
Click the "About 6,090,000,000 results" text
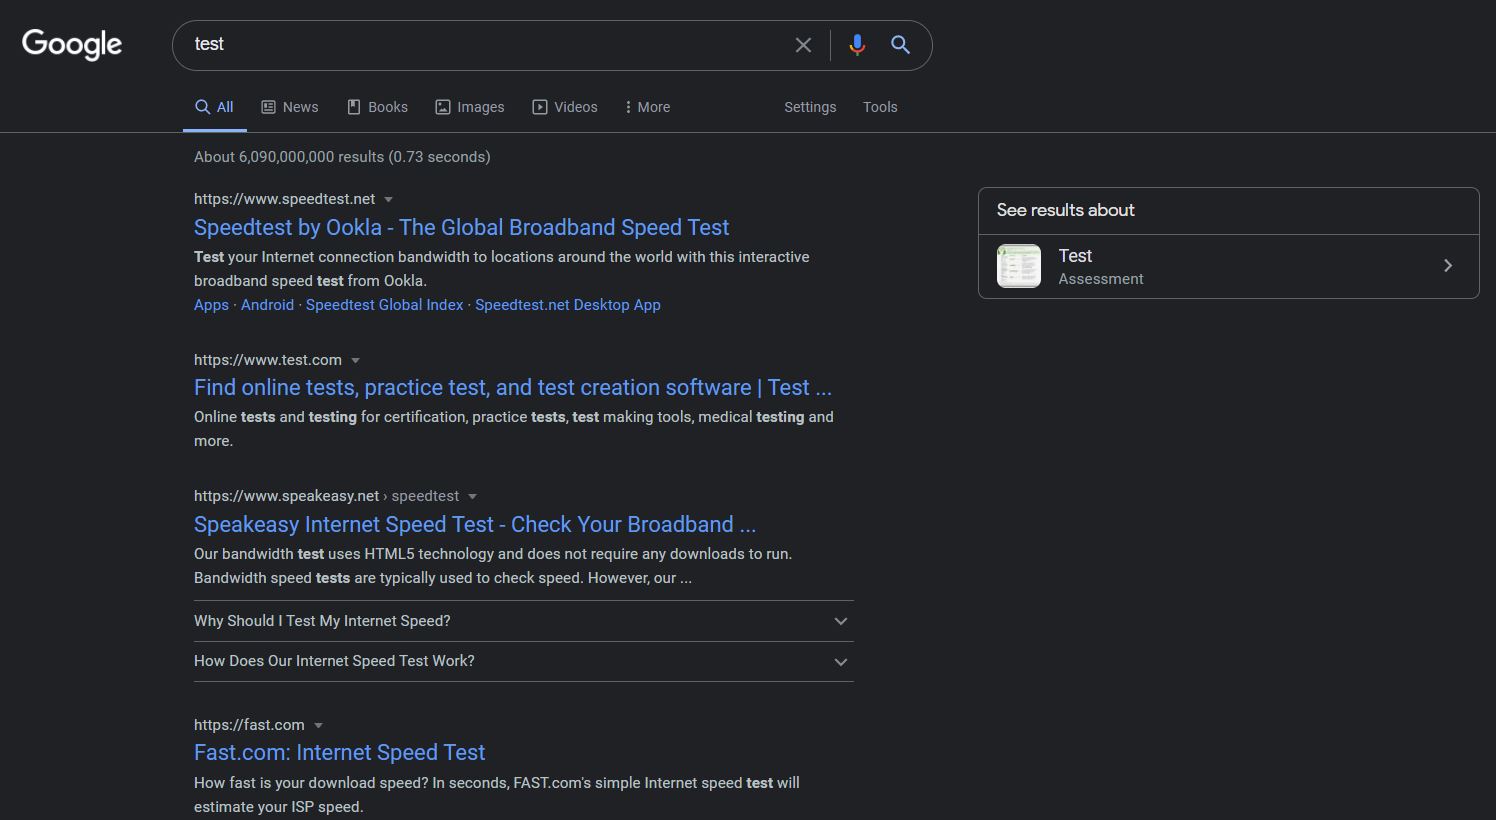289,157
